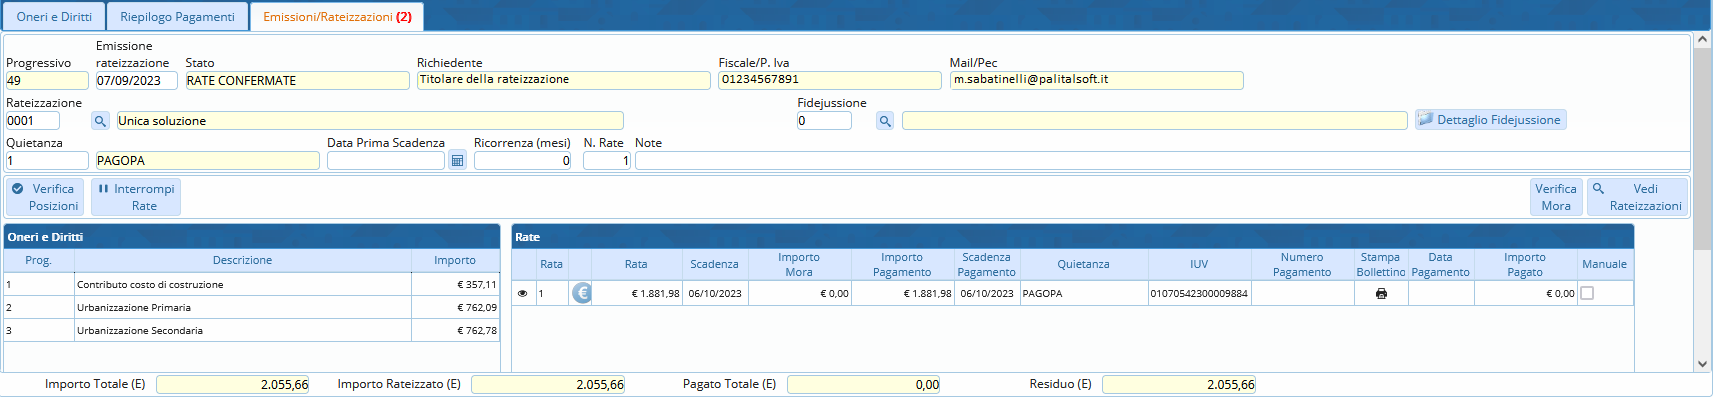Click the Interrompi Rate button
Viewport: 1716px width, 400px height.
pyautogui.click(x=136, y=197)
